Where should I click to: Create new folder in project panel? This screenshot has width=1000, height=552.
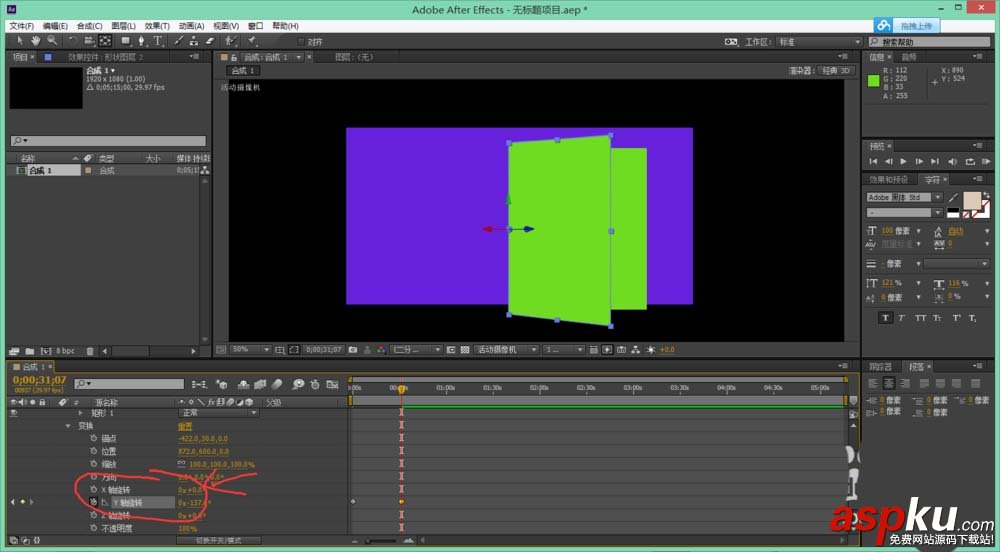tap(30, 351)
